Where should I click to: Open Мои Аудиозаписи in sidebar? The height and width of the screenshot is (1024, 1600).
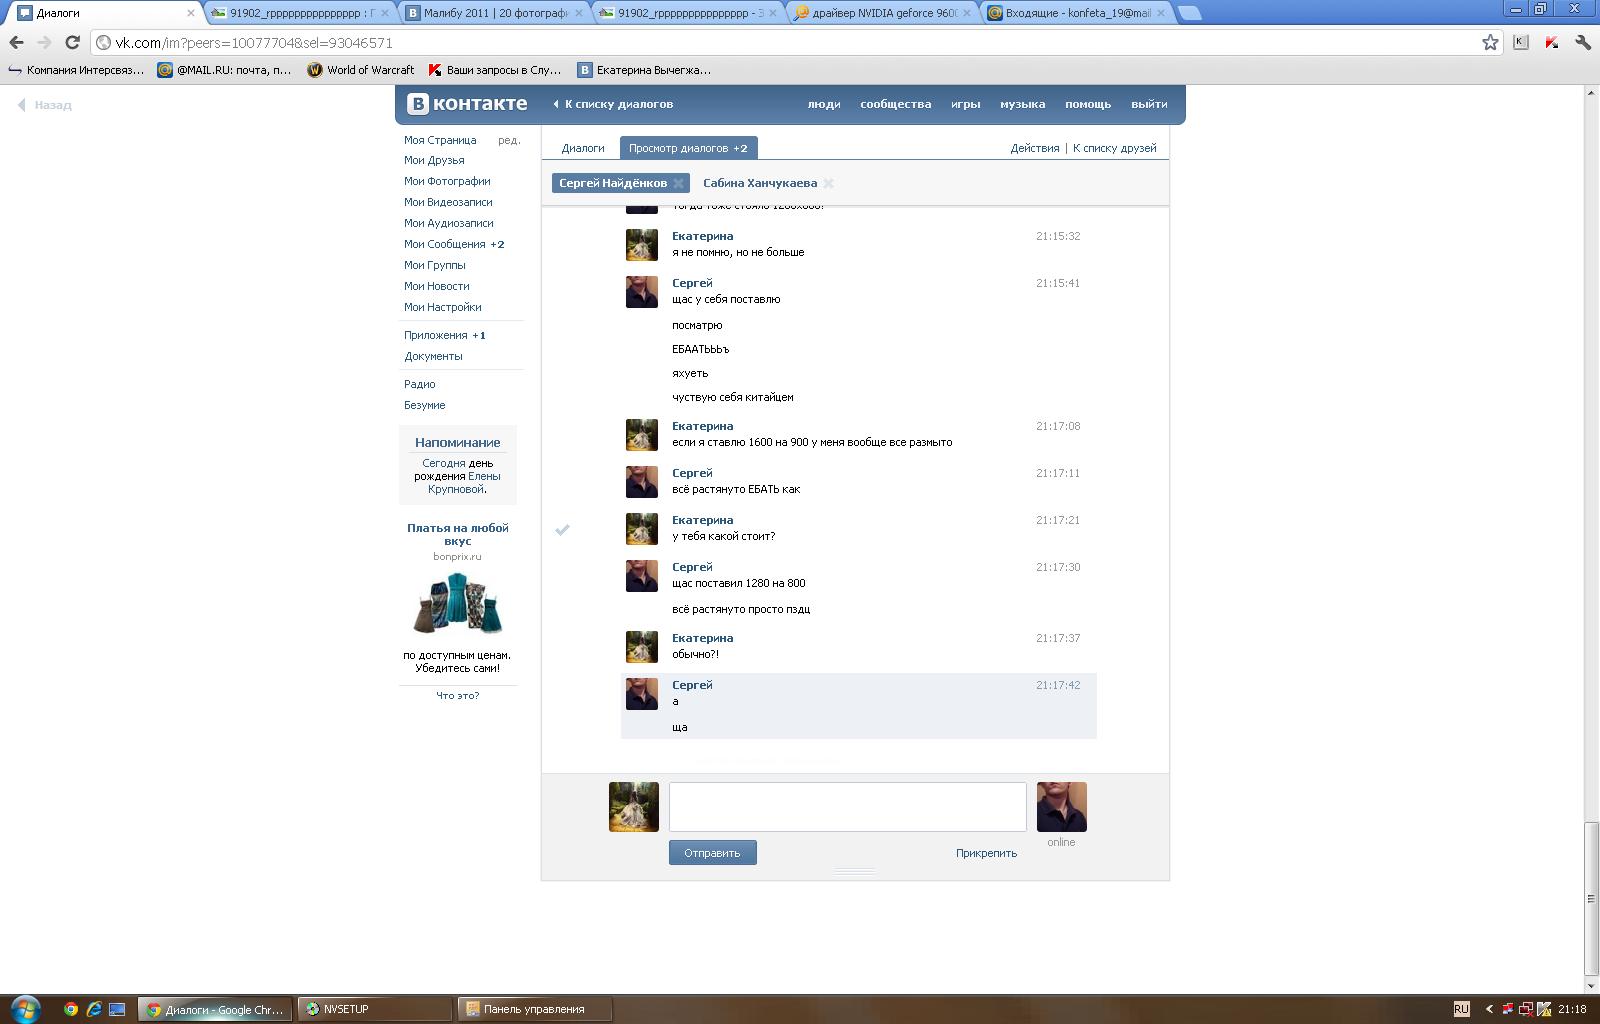click(449, 223)
